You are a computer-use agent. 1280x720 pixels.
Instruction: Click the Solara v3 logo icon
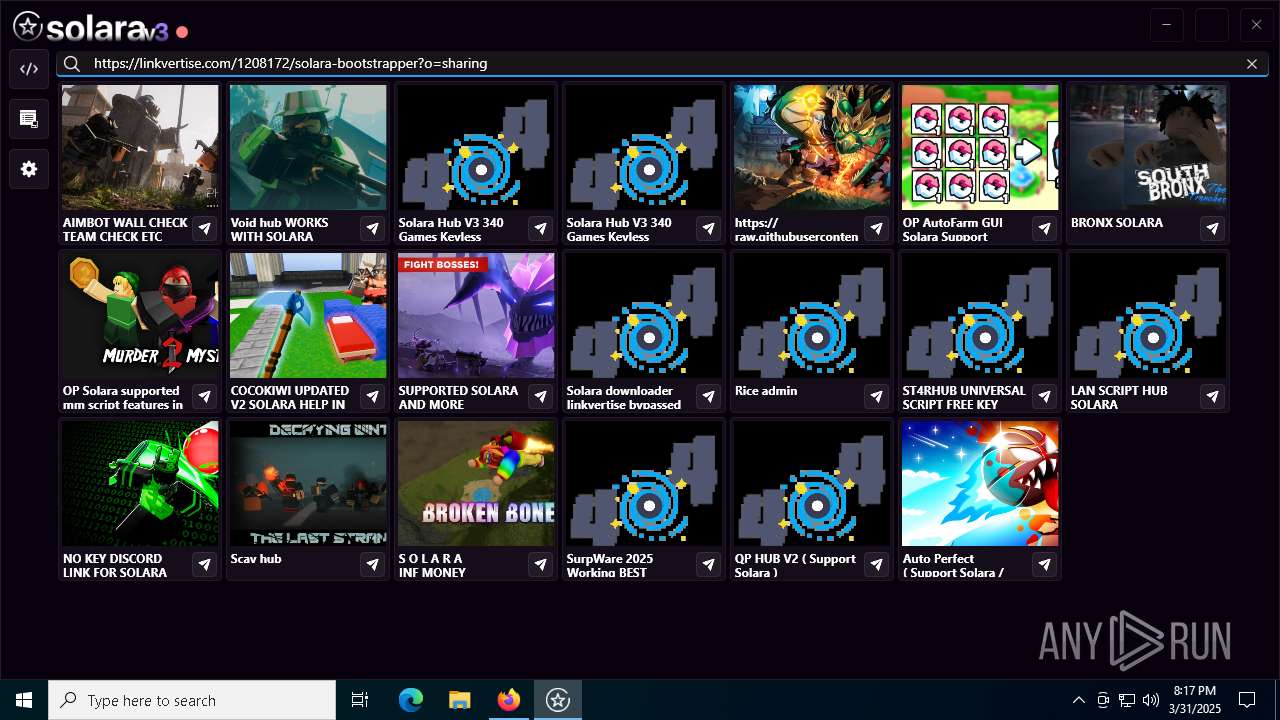click(x=28, y=27)
